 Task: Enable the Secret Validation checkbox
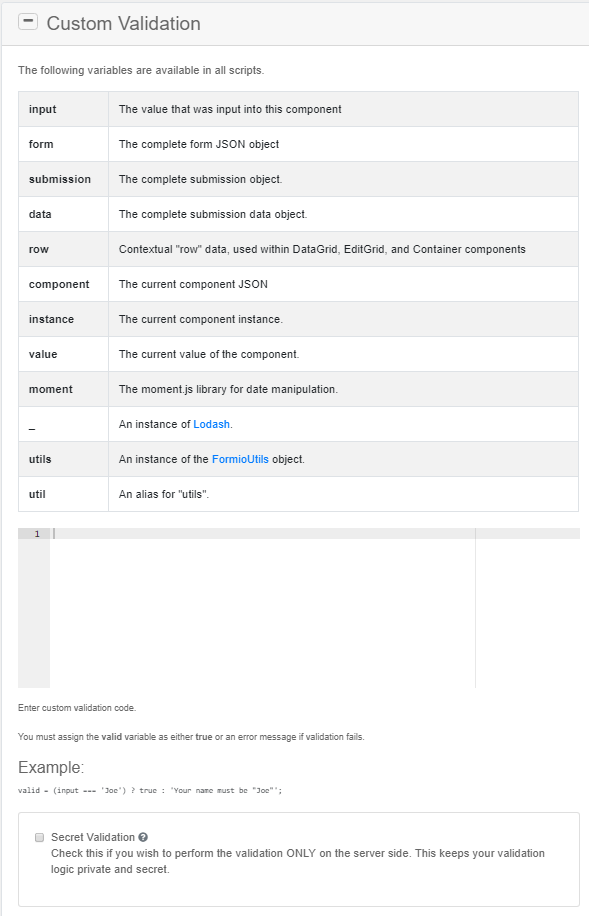38,837
